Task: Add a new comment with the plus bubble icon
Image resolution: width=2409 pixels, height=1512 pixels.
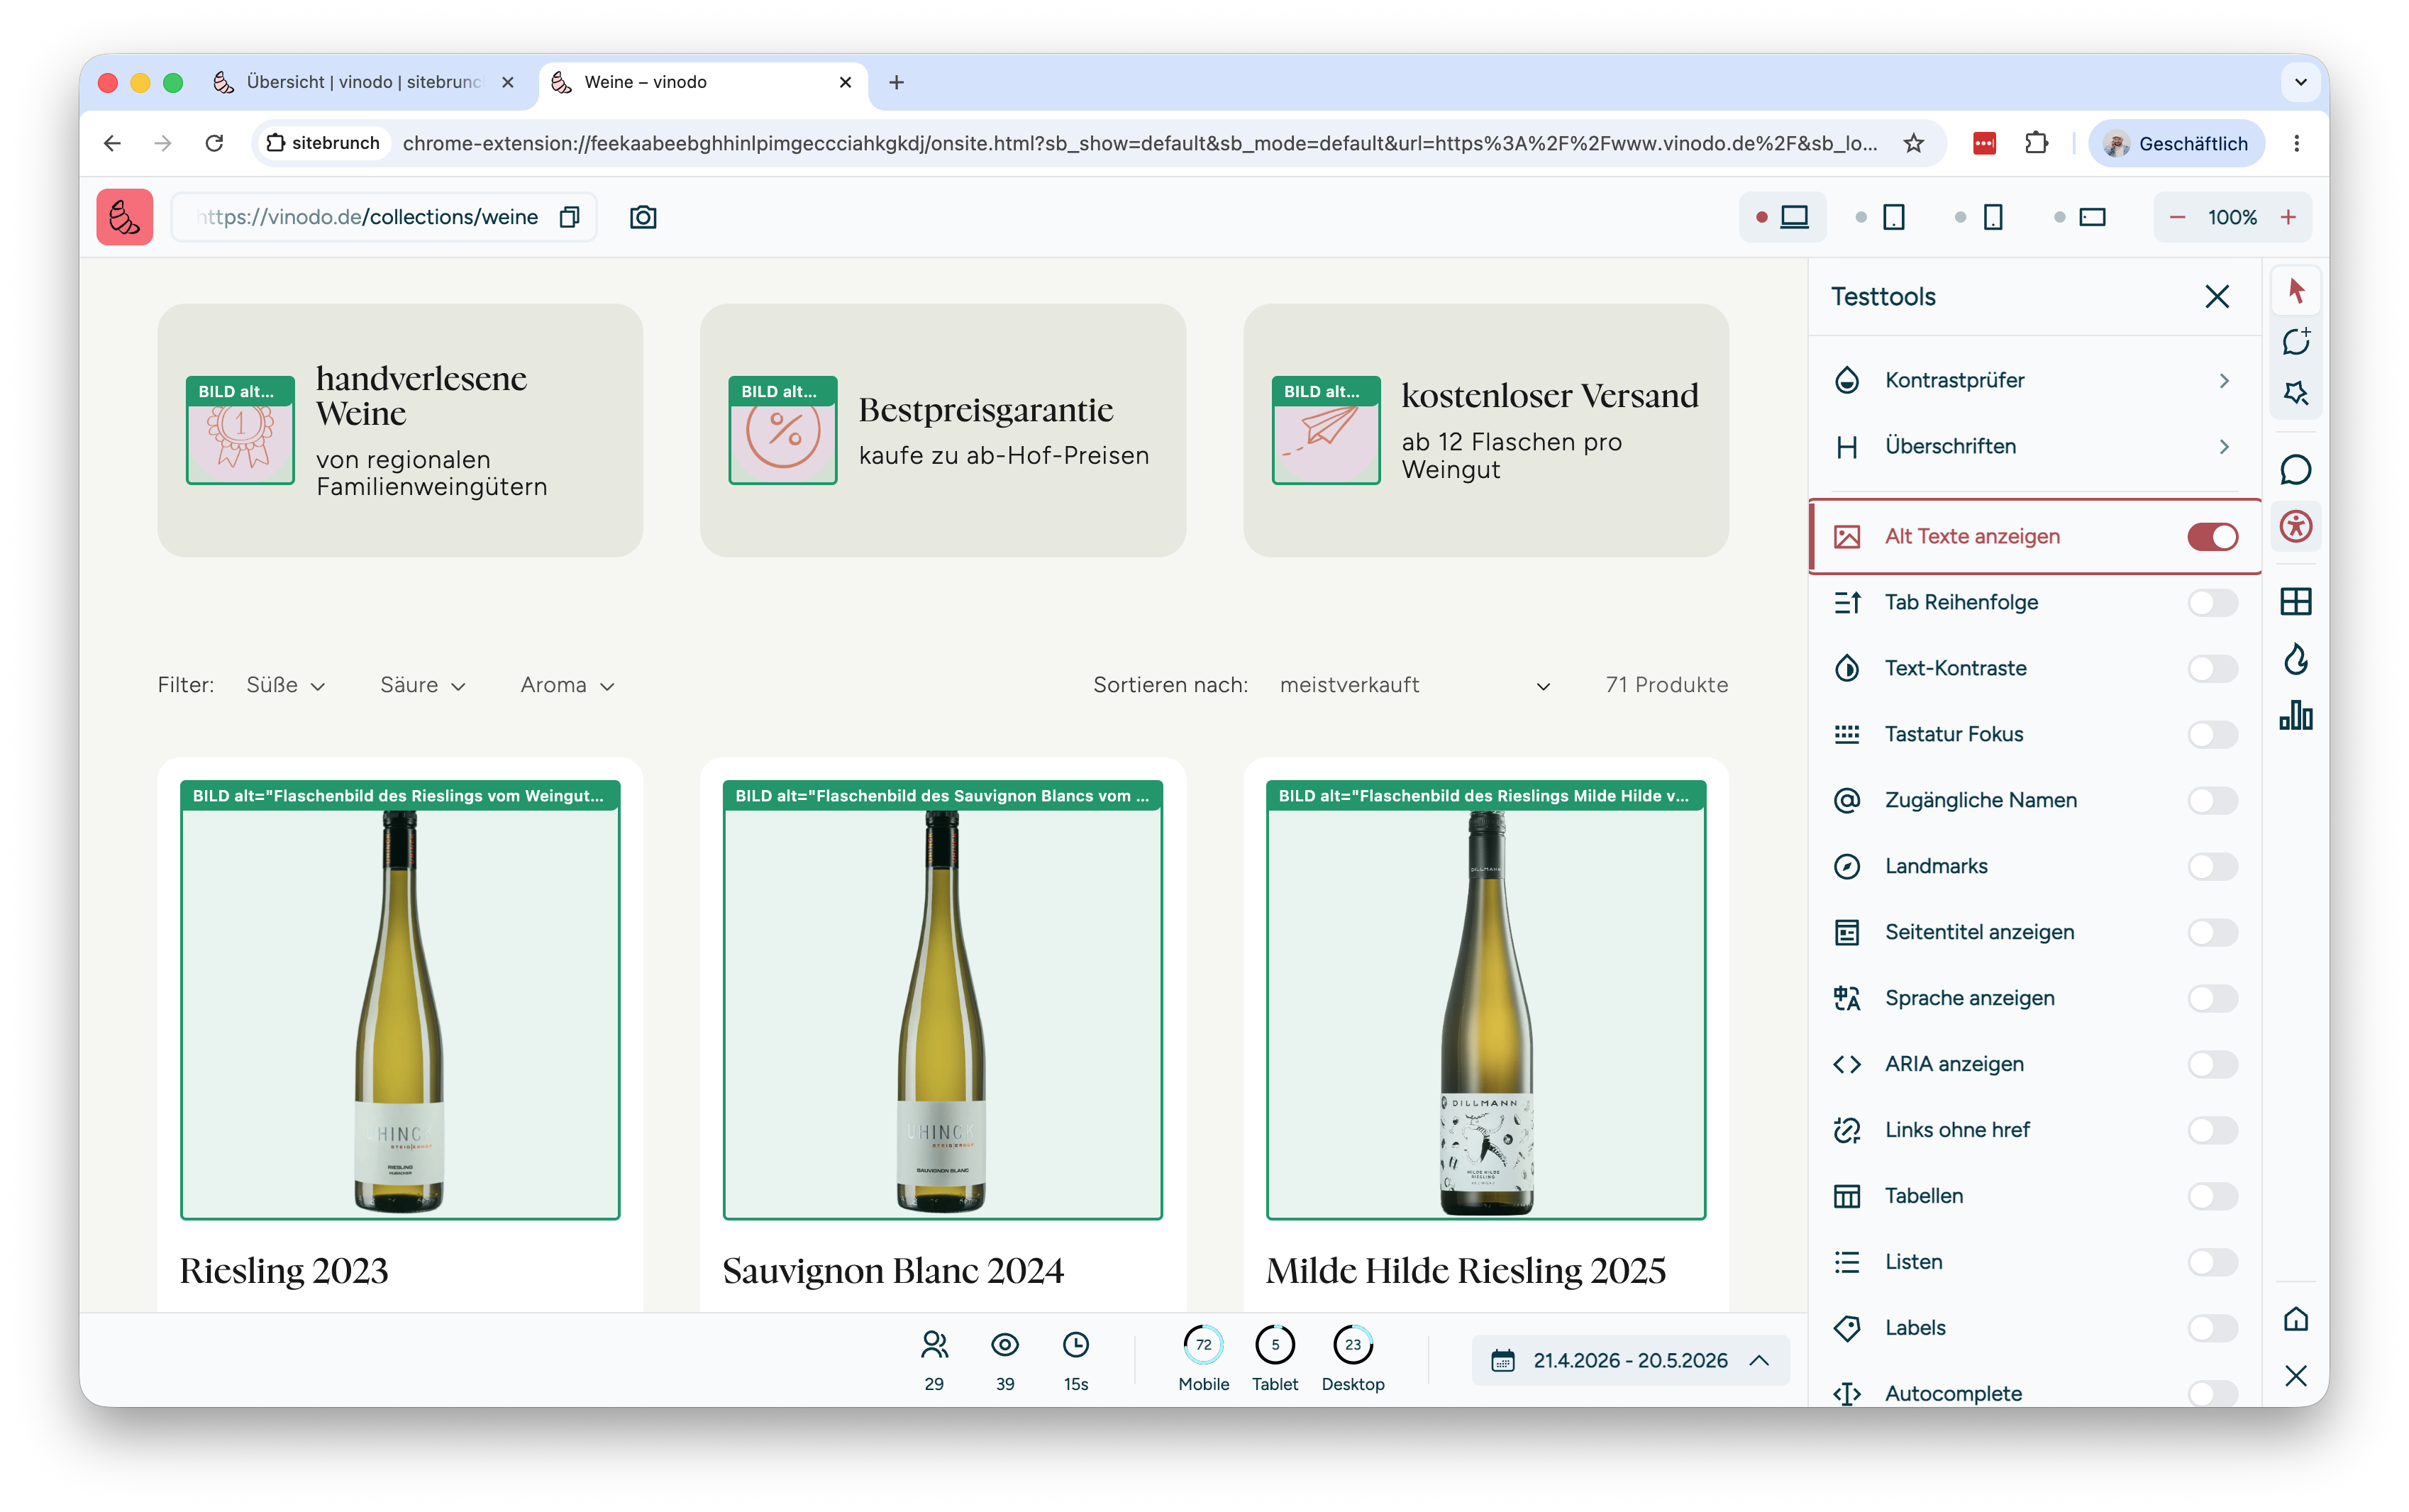Action: click(x=2295, y=342)
